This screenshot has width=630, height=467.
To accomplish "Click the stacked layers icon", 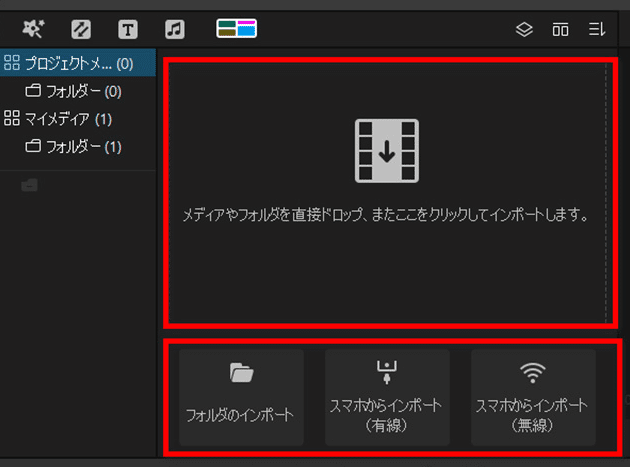I will point(524,29).
